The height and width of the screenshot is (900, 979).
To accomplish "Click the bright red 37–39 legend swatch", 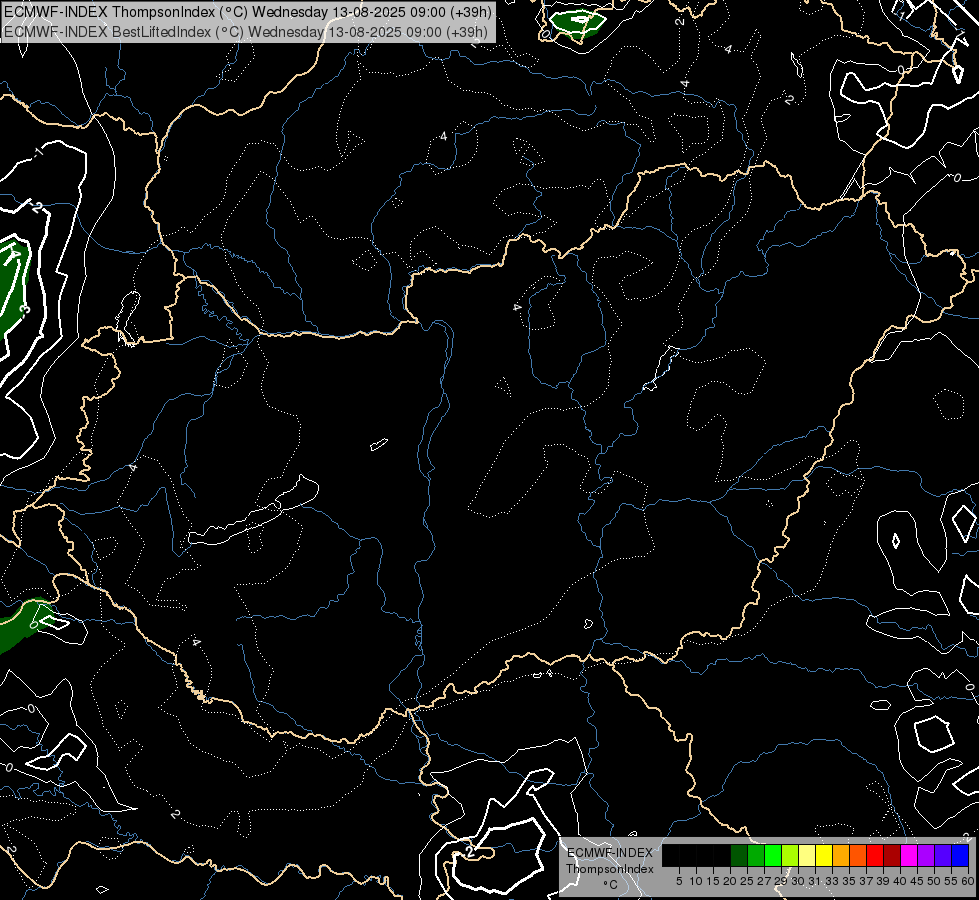I will 874,856.
